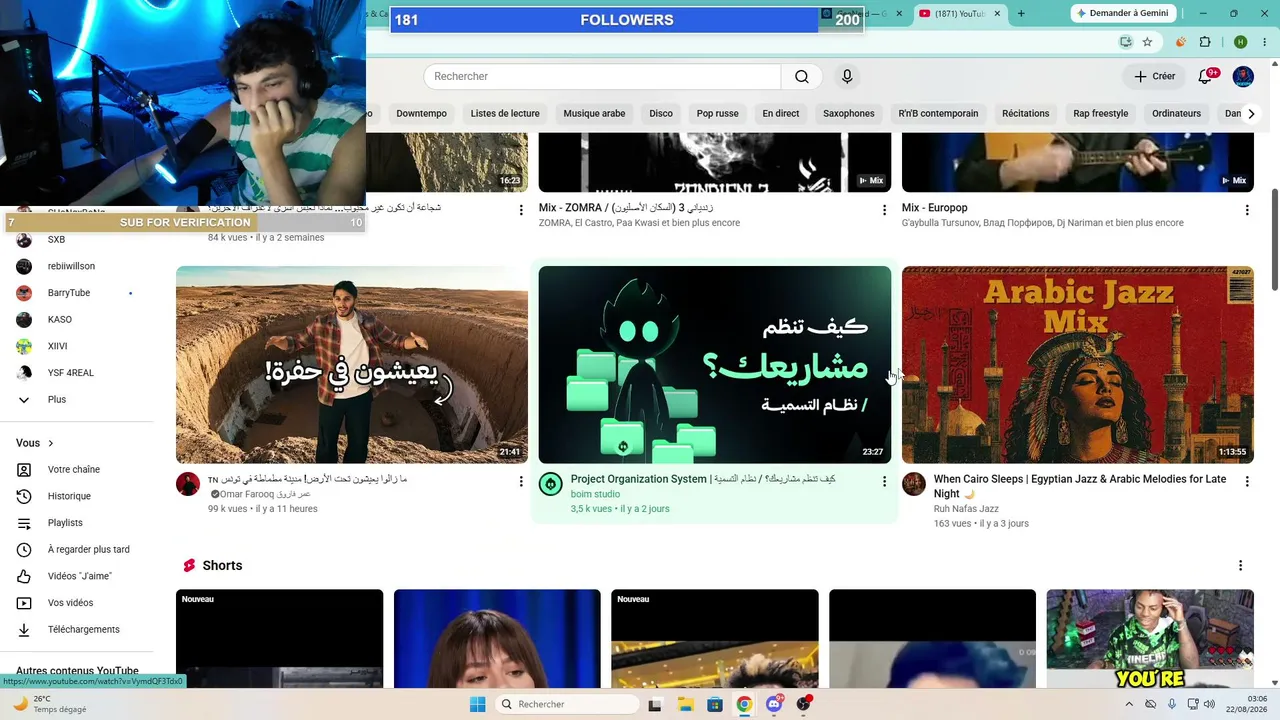Viewport: 1280px width, 720px height.
Task: Show more category chips with right arrow
Action: click(1251, 114)
